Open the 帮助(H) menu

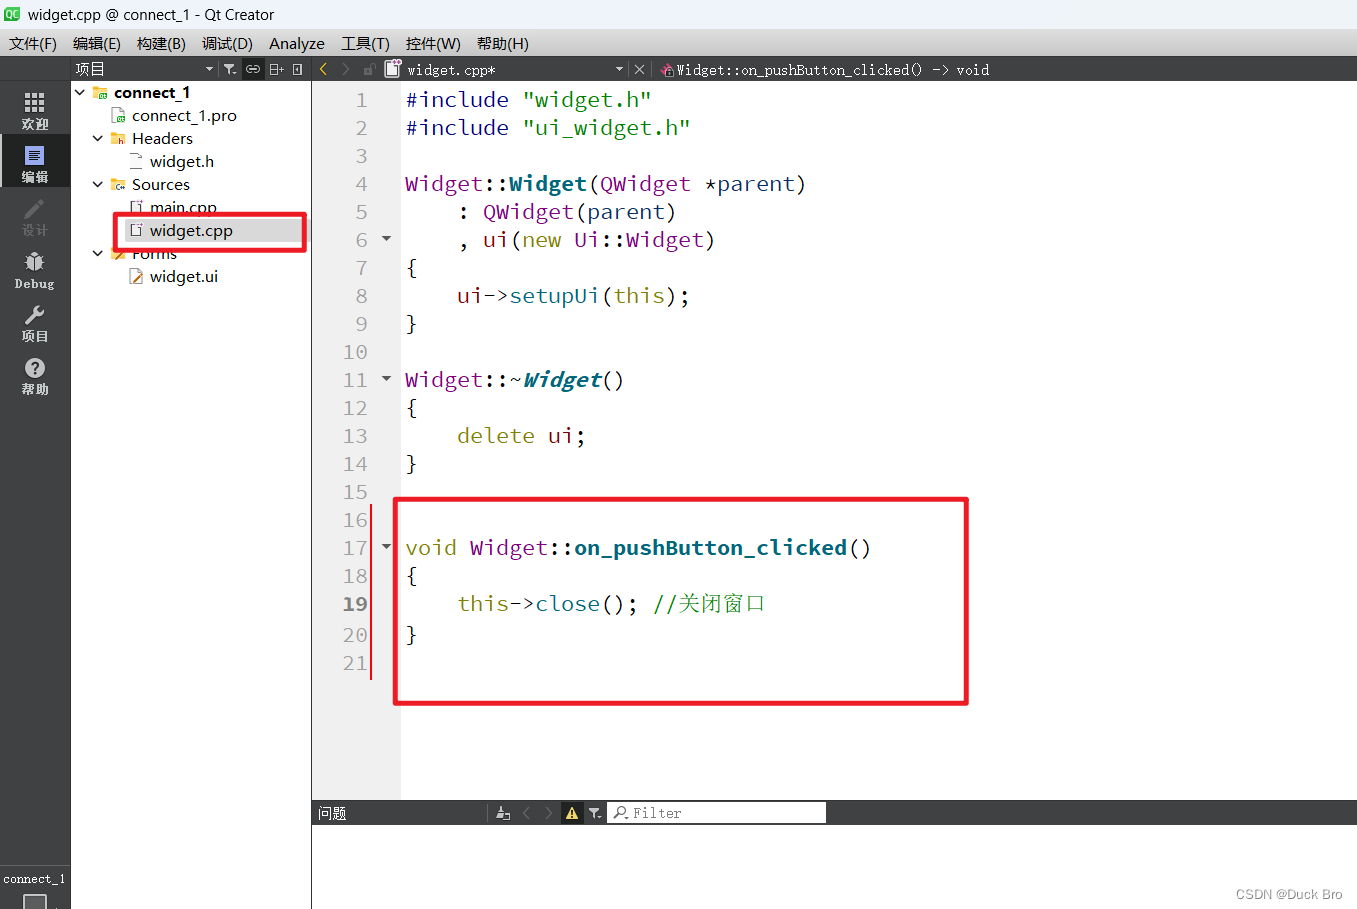(502, 43)
